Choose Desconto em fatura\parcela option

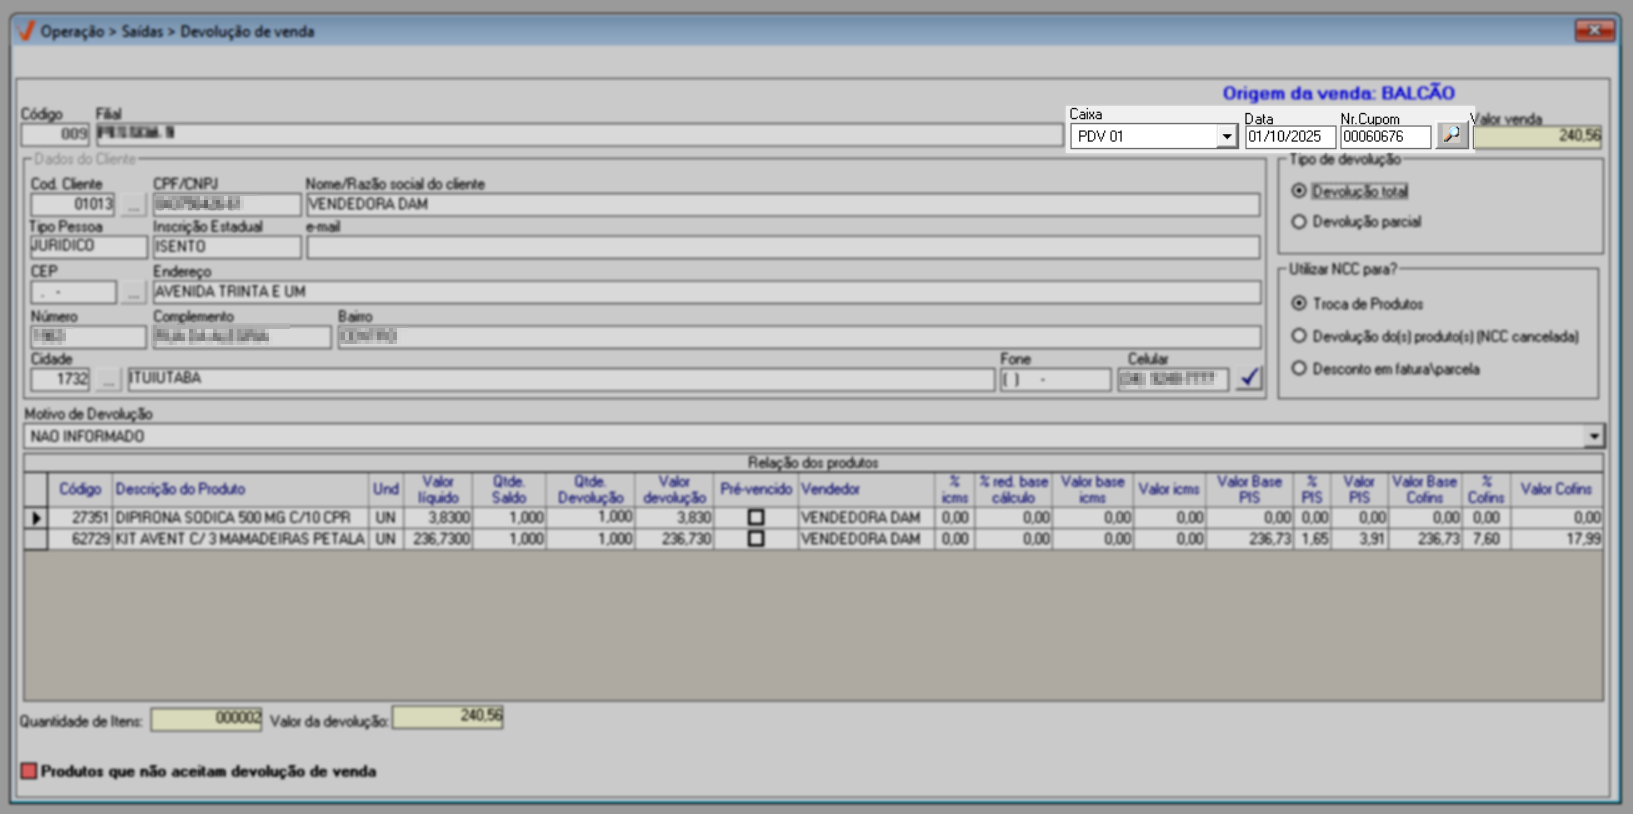(x=1299, y=369)
